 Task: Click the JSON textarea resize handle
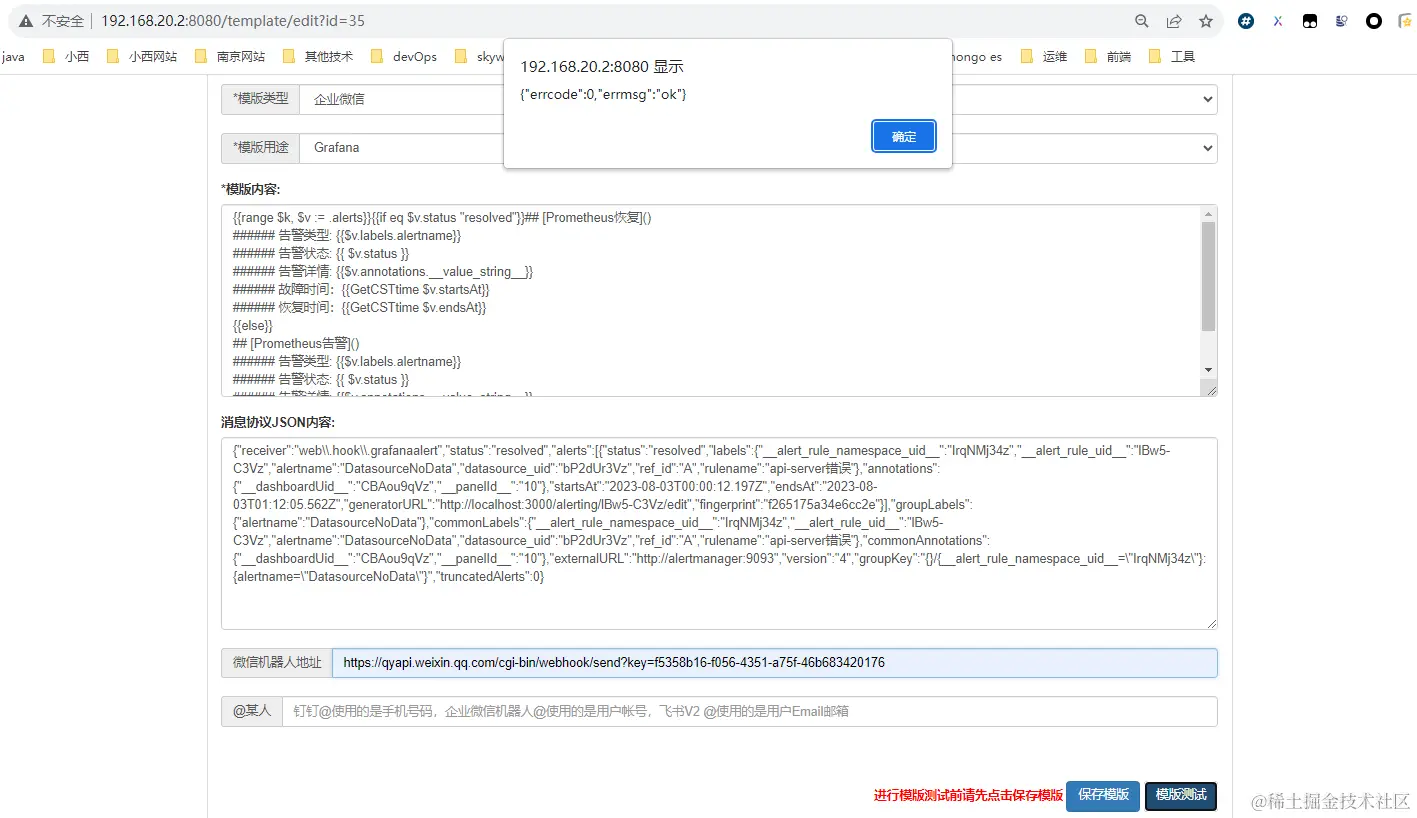1210,622
